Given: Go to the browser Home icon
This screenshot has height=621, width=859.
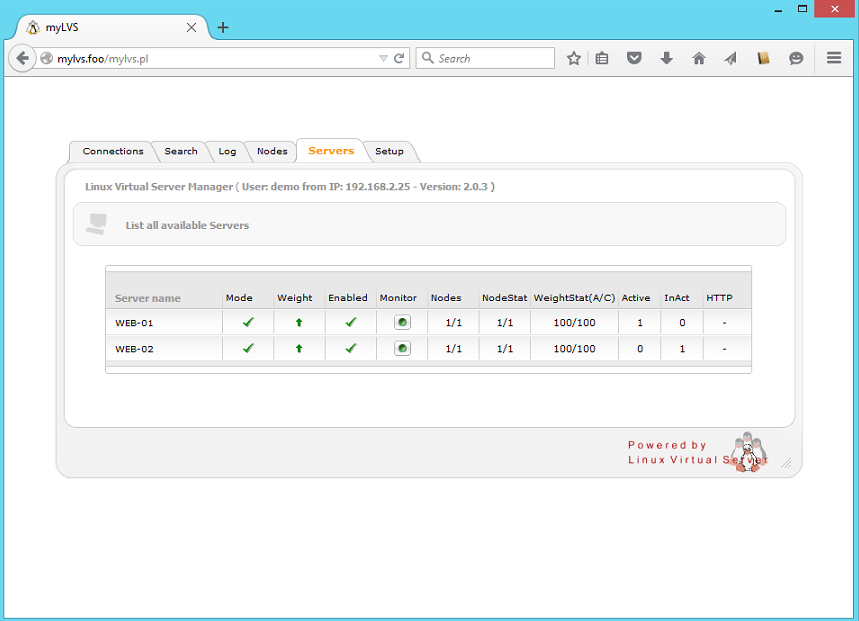Looking at the screenshot, I should [699, 59].
